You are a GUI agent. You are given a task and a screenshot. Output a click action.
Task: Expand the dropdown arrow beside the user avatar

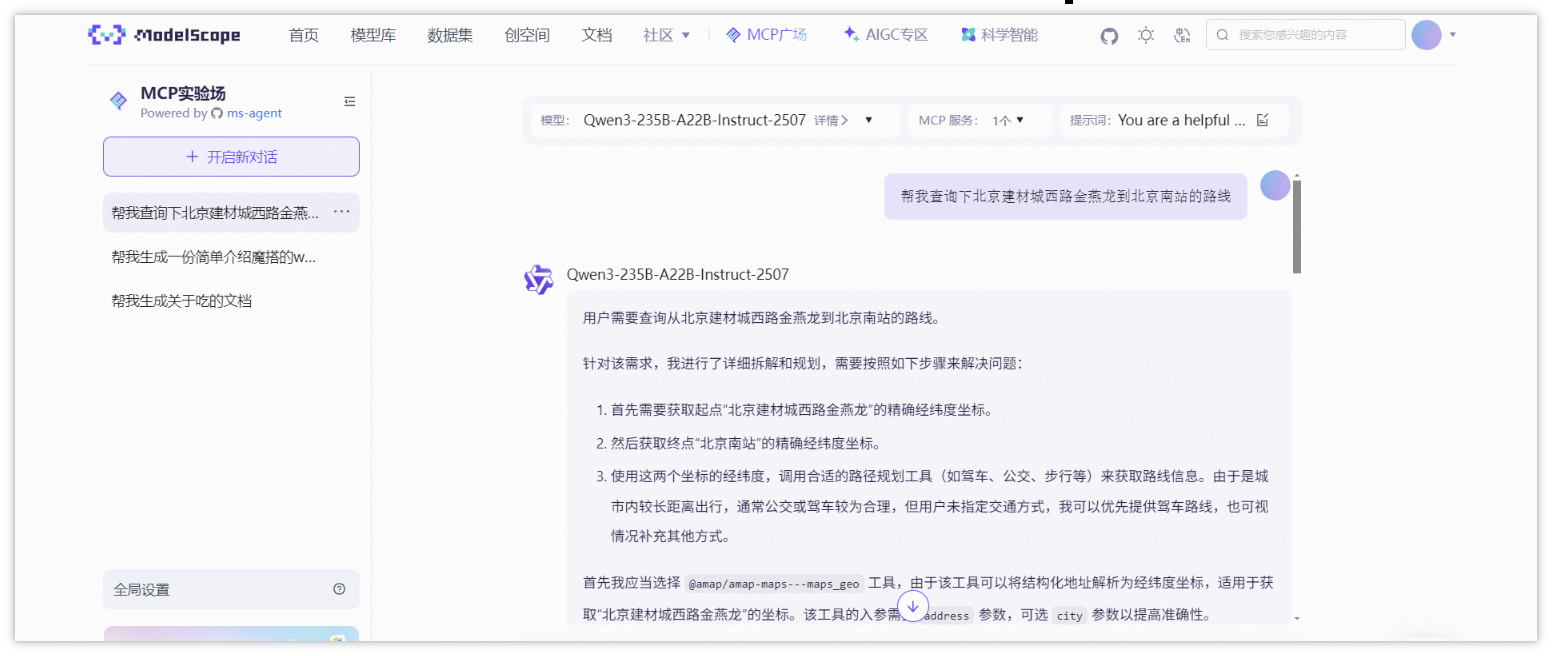[x=1452, y=34]
